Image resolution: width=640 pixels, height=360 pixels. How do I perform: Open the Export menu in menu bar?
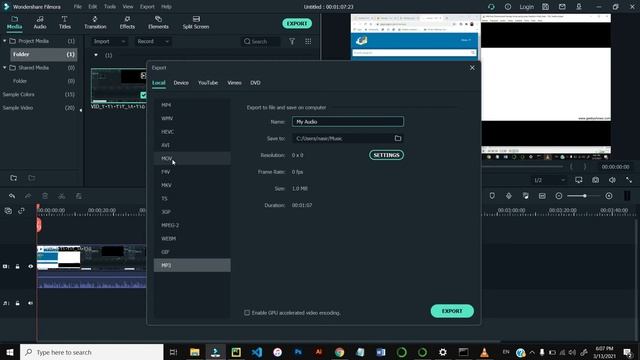(147, 7)
